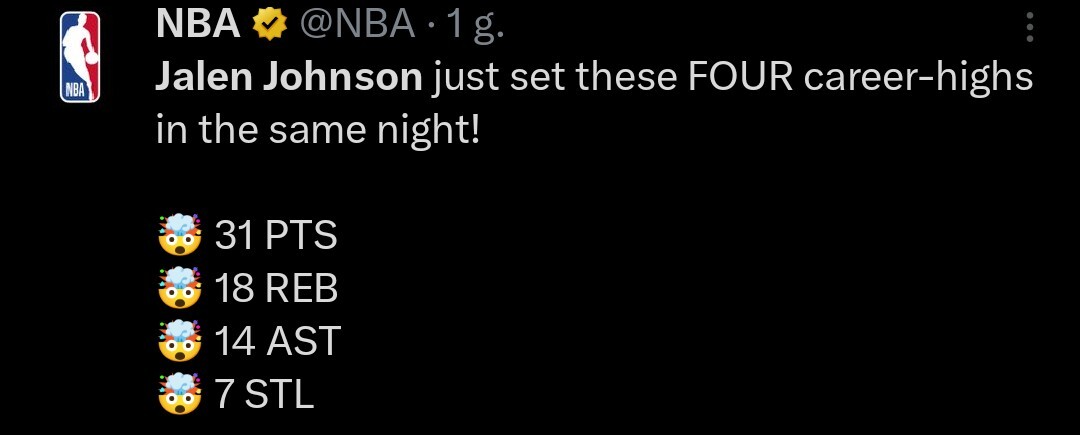
Task: Click the bold Jalen Johnson name
Action: [x=289, y=78]
